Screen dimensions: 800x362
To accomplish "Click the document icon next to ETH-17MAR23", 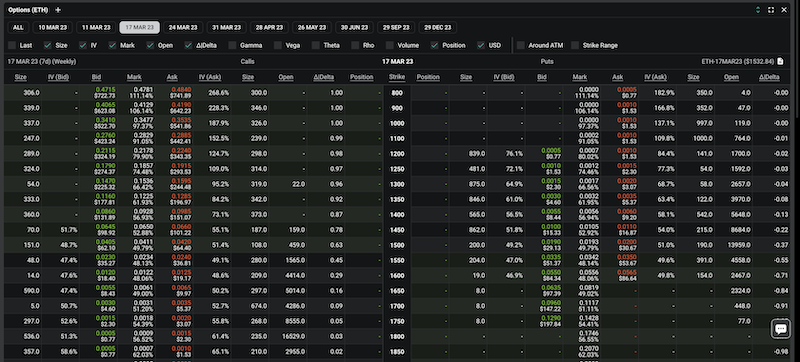I will 780,61.
